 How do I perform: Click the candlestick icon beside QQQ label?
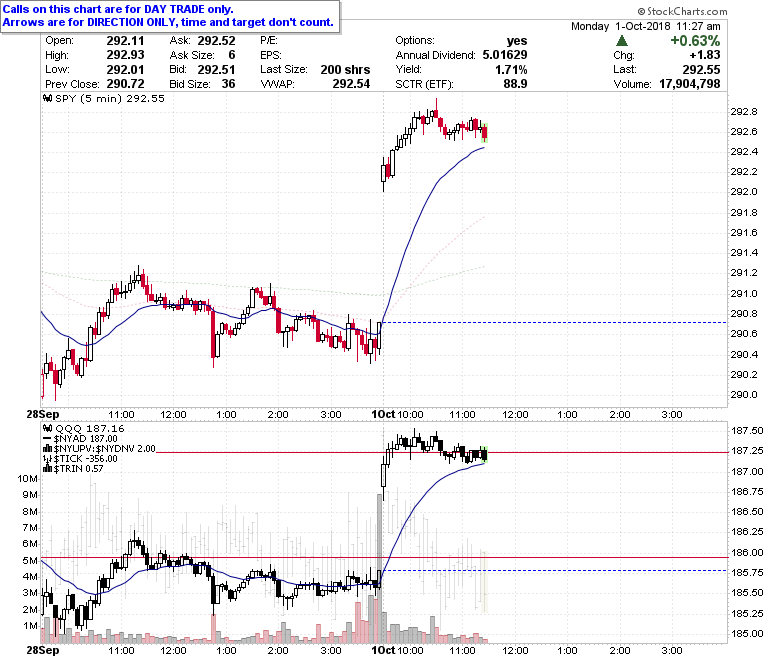click(x=48, y=428)
